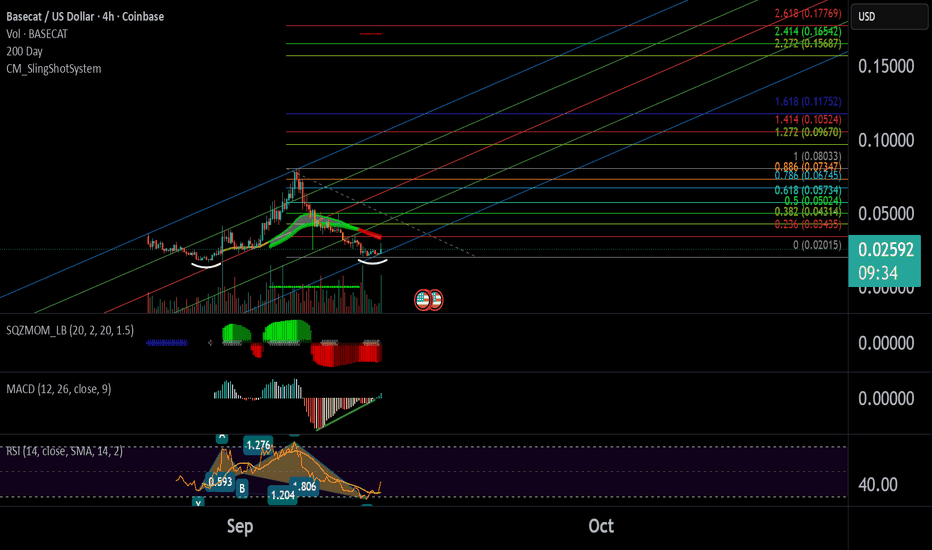Select the 200 Day indicator legend
The image size is (932, 550).
[24, 51]
